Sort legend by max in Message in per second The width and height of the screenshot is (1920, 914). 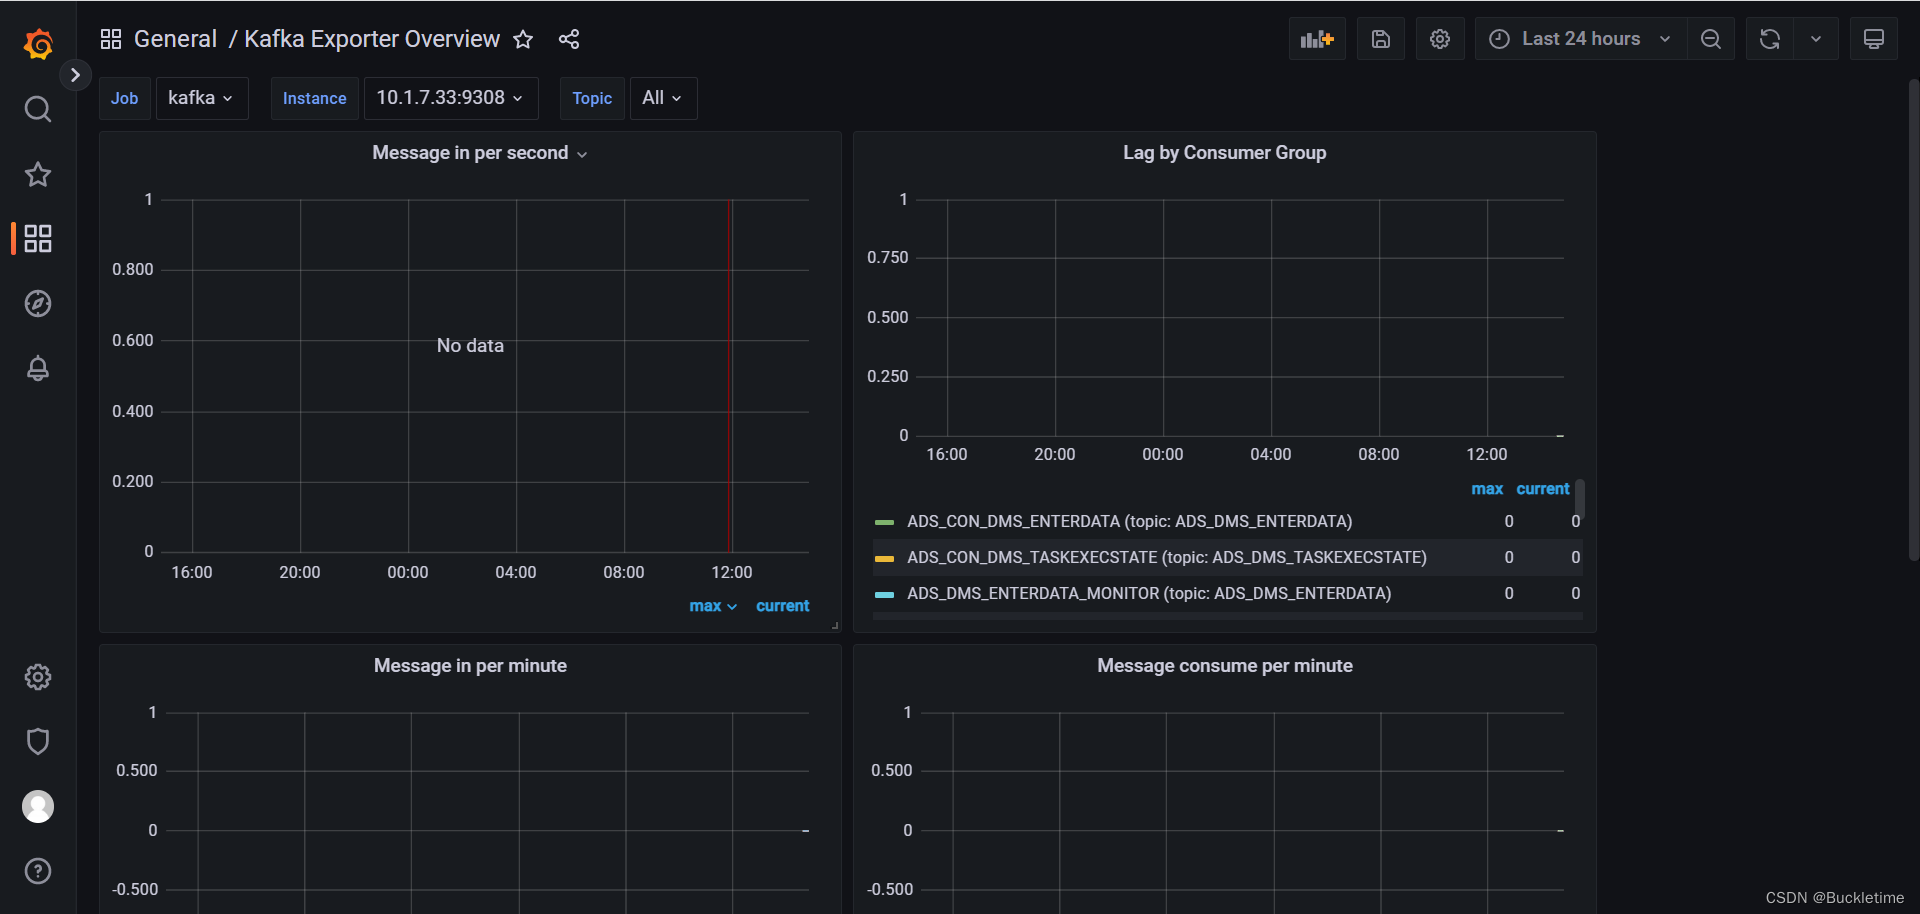[712, 606]
